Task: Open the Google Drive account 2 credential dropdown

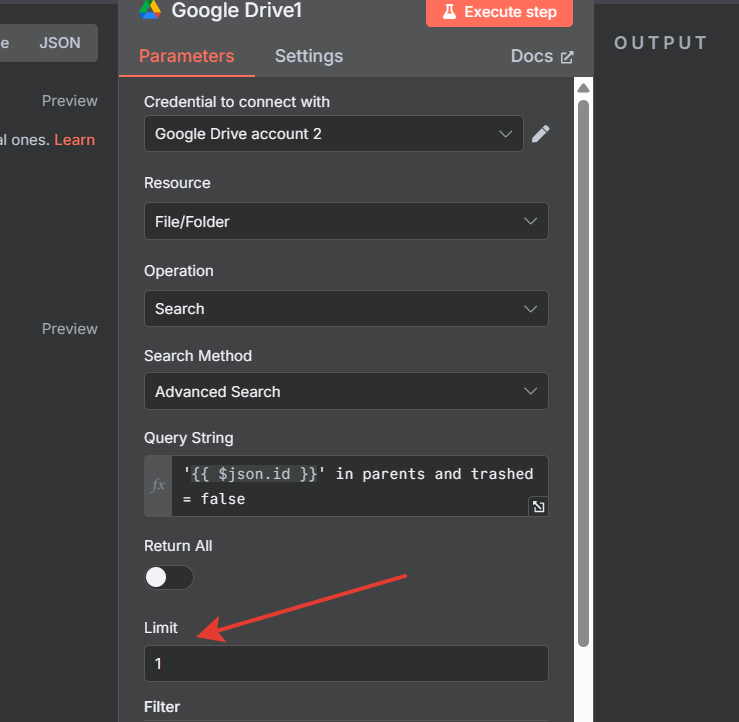Action: click(x=334, y=134)
